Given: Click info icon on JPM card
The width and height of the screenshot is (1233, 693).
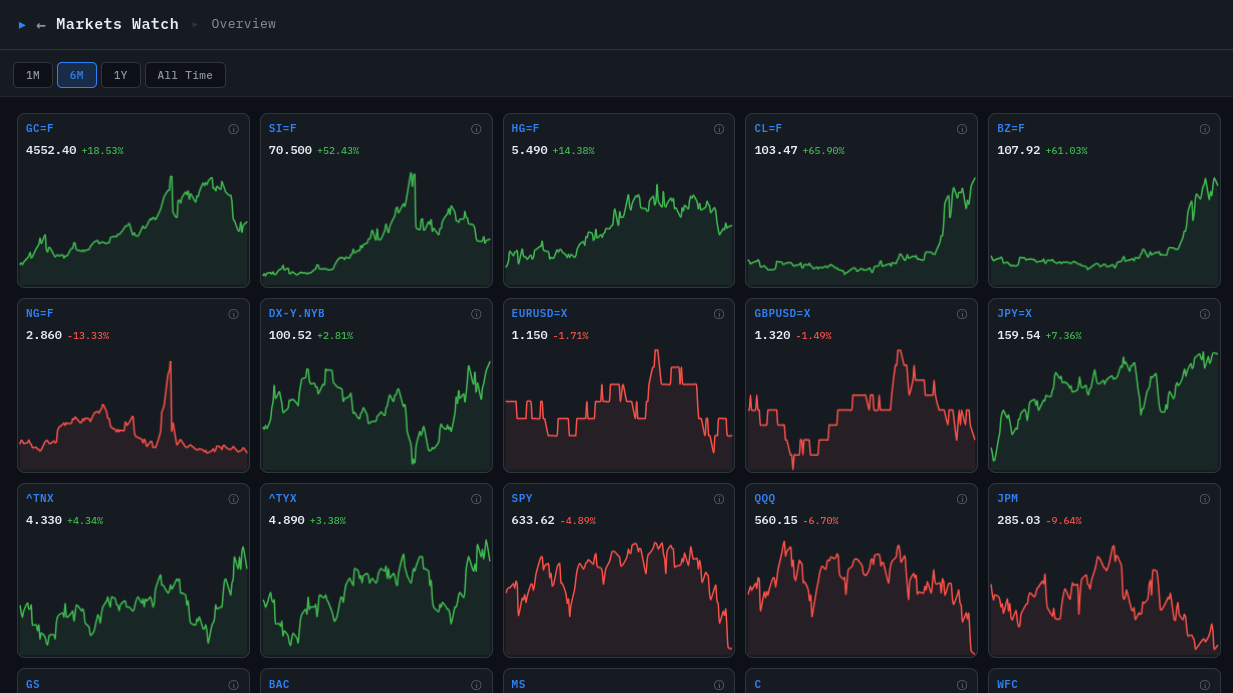Looking at the screenshot, I should 1205,499.
